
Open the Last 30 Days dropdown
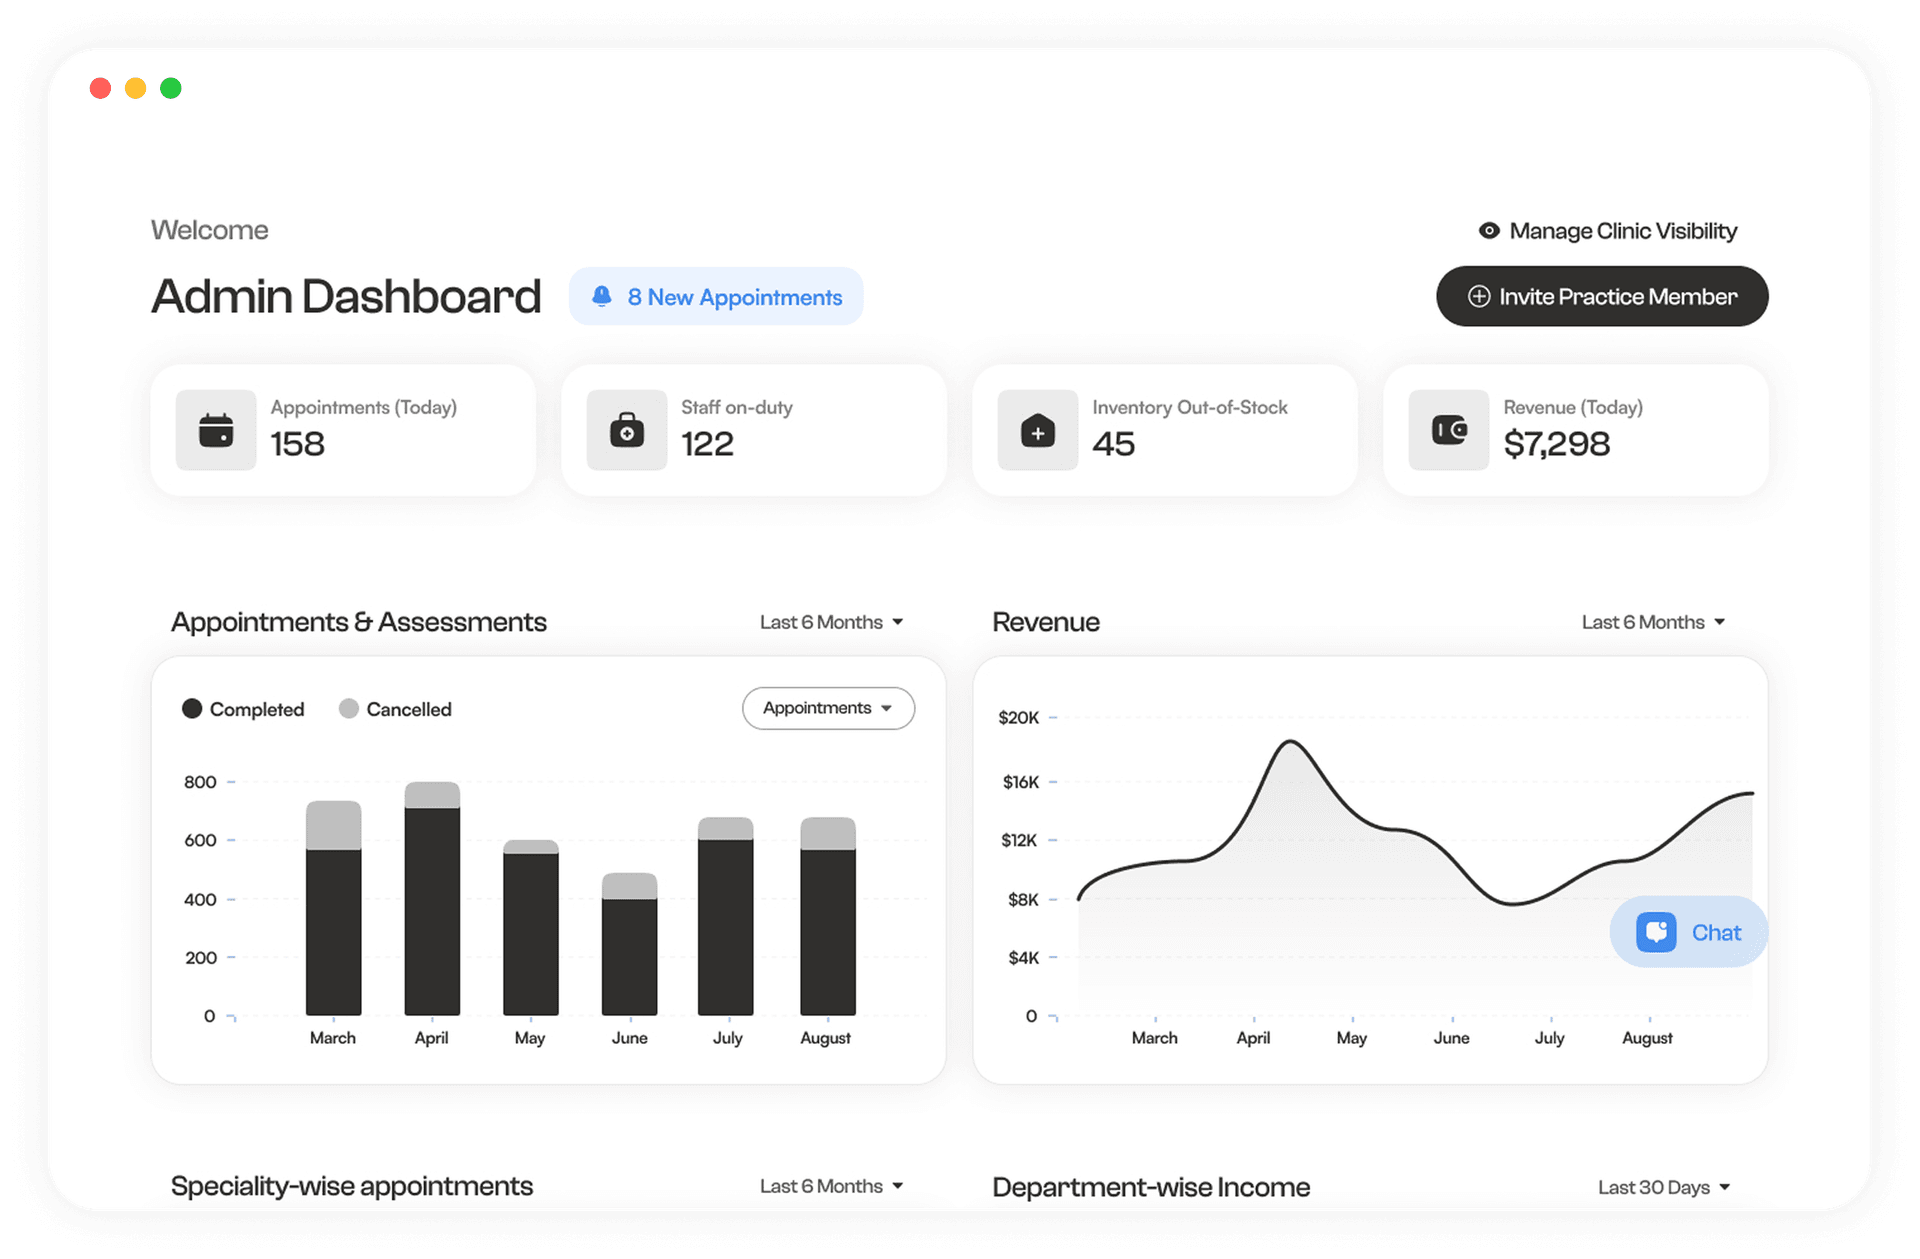coord(1663,1187)
